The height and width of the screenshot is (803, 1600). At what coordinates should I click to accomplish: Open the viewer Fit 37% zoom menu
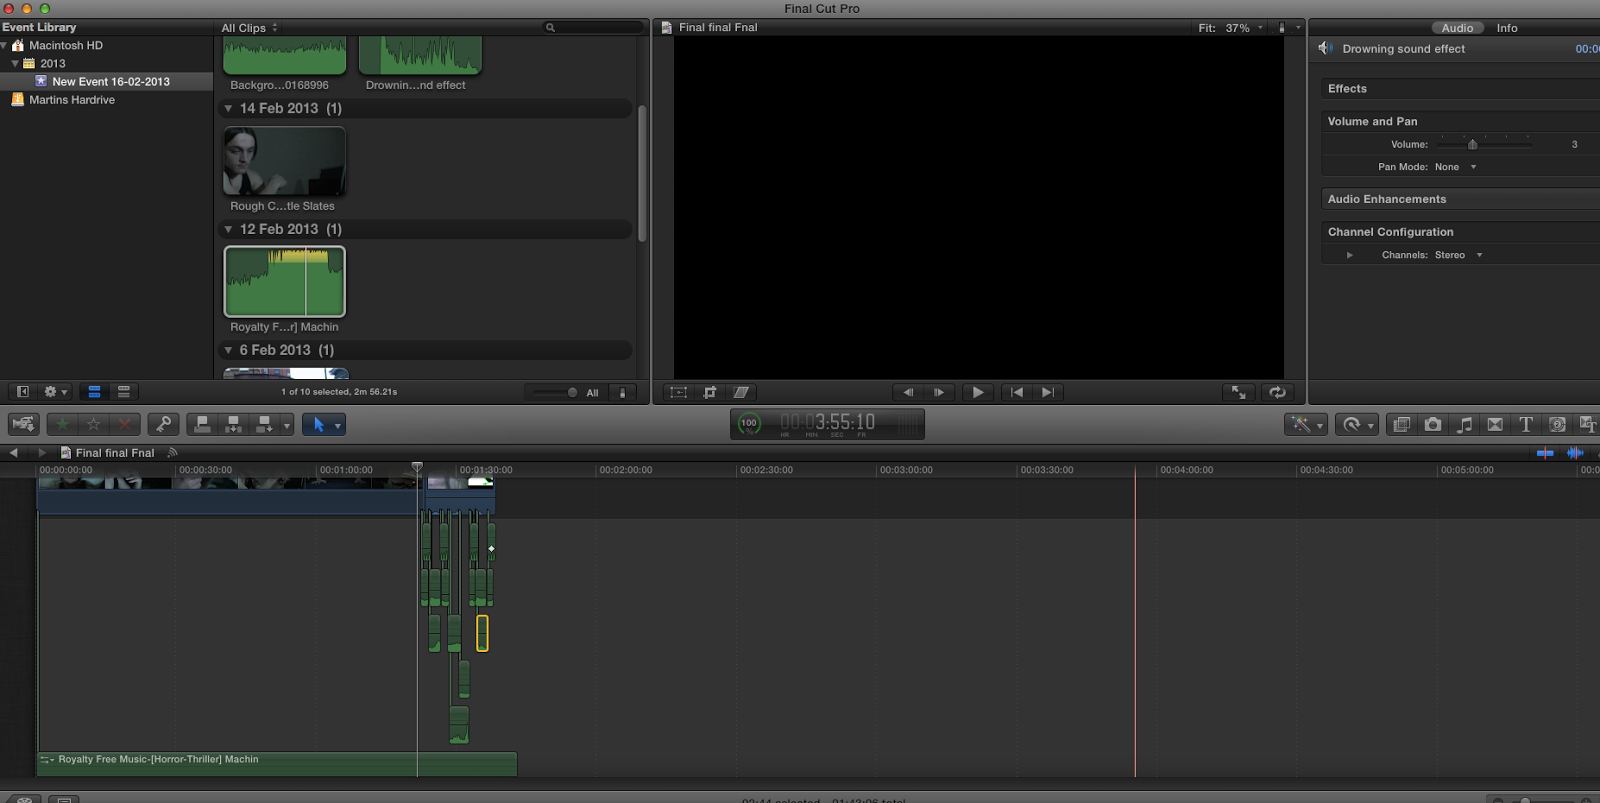coord(1231,28)
